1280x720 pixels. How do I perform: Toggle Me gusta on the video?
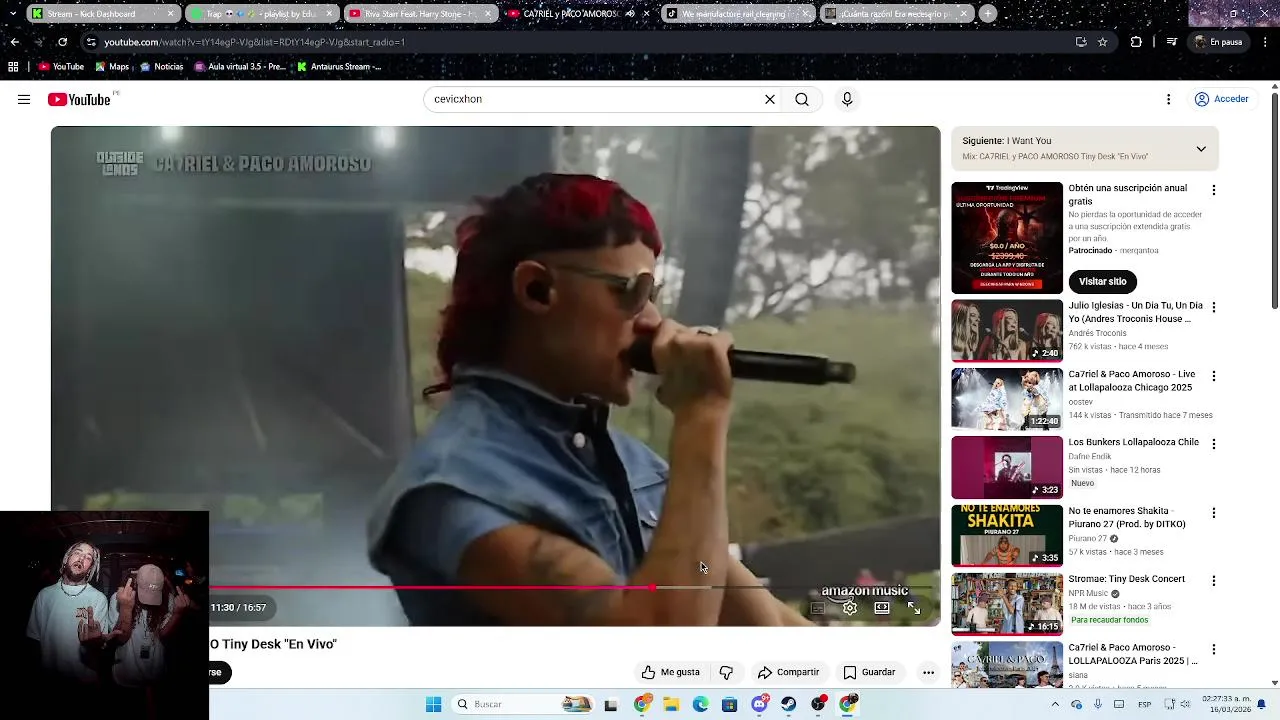(x=670, y=672)
